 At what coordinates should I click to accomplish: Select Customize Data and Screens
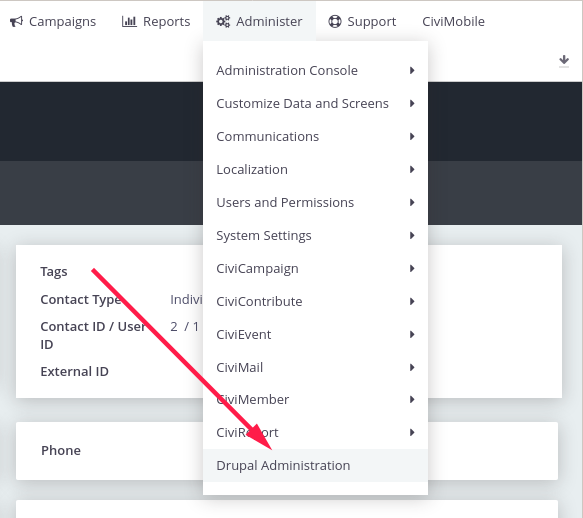315,103
